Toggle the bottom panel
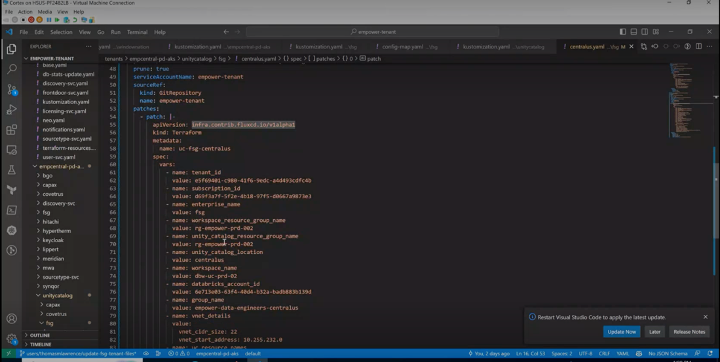Viewport: 720px width, 362px height. tap(634, 32)
